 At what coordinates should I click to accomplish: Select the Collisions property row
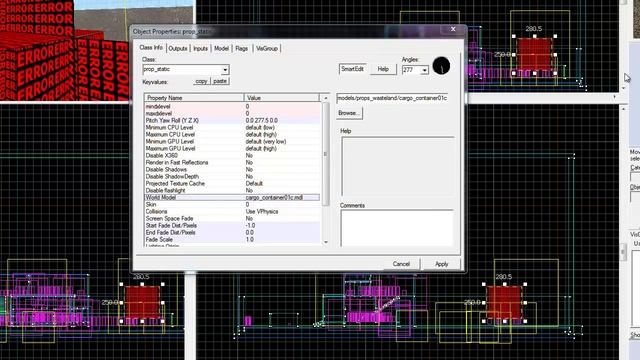tap(232, 211)
